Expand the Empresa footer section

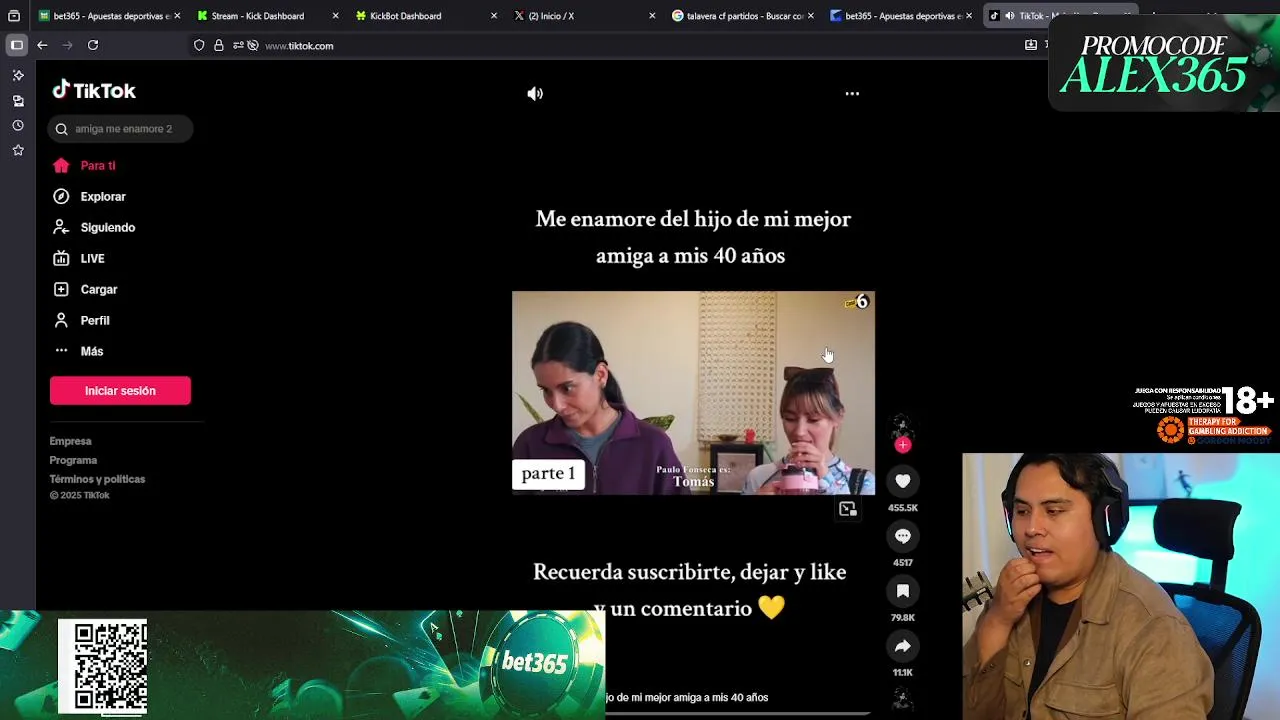[x=71, y=441]
